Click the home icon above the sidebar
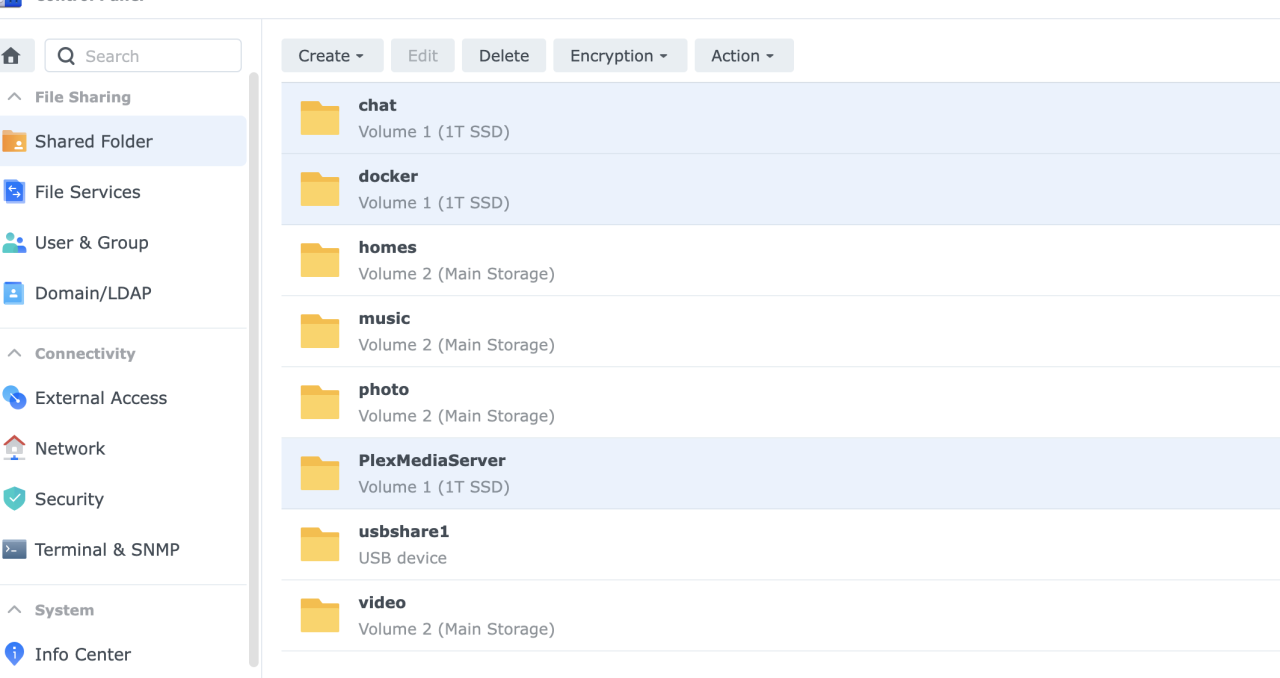 pos(10,55)
